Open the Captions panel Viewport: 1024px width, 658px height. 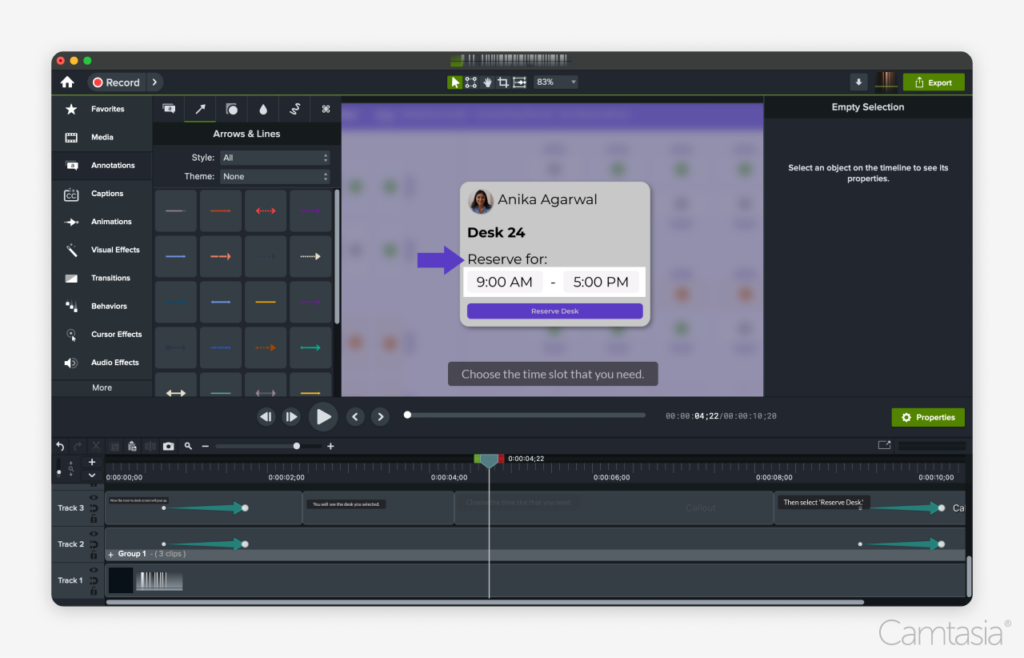[x=102, y=194]
